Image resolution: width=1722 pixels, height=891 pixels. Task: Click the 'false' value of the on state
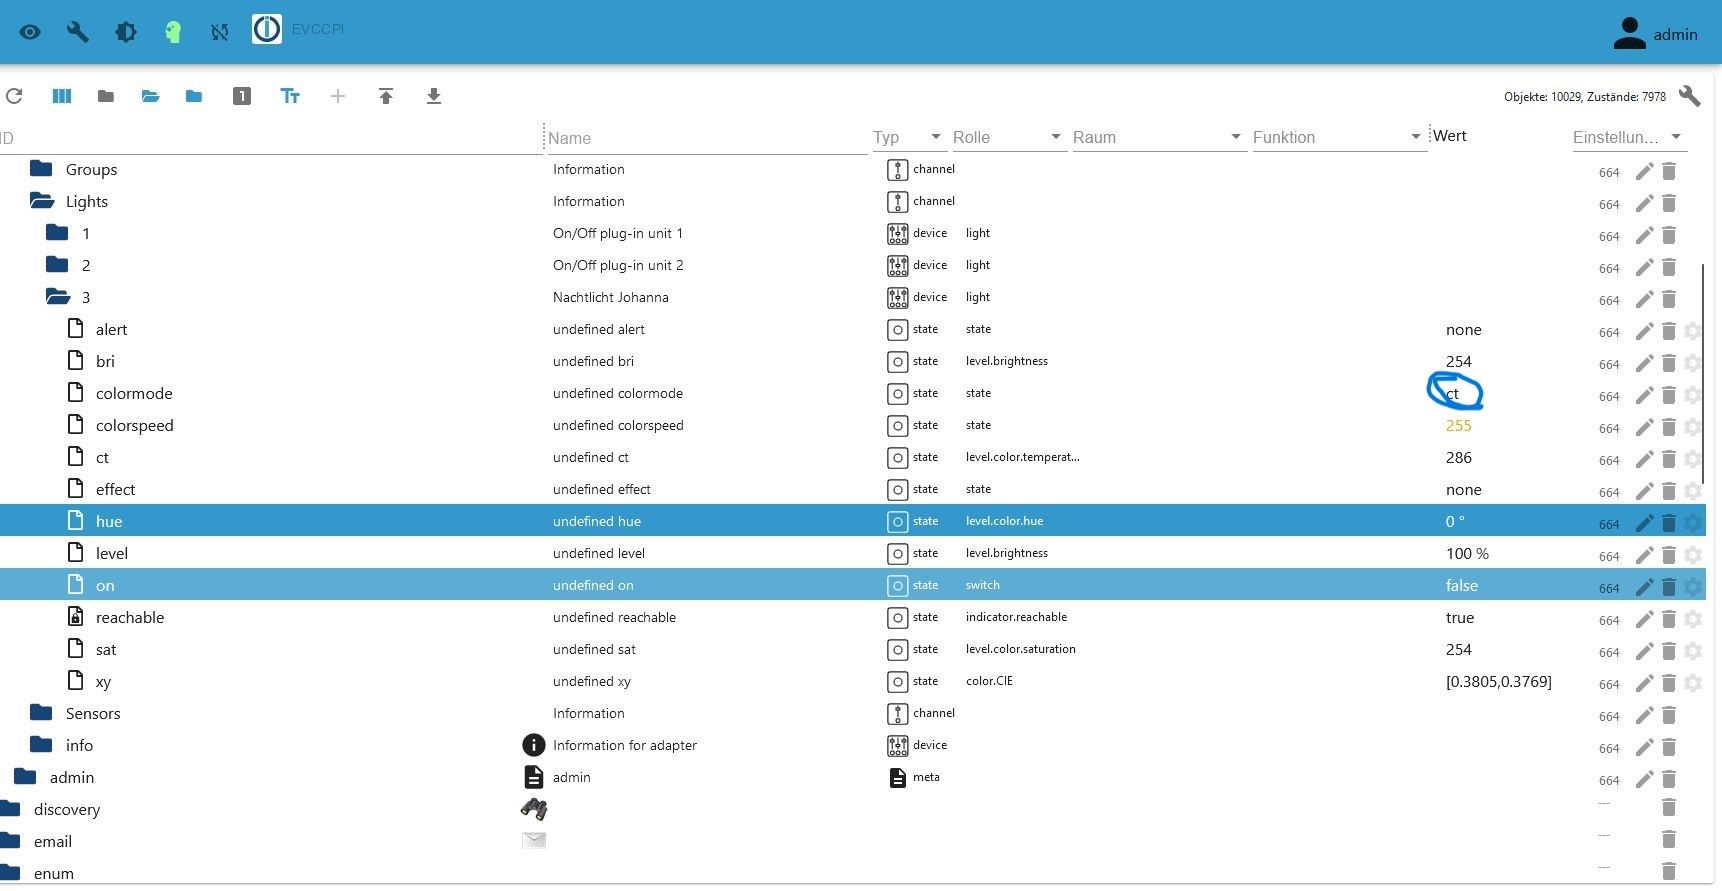click(x=1461, y=585)
